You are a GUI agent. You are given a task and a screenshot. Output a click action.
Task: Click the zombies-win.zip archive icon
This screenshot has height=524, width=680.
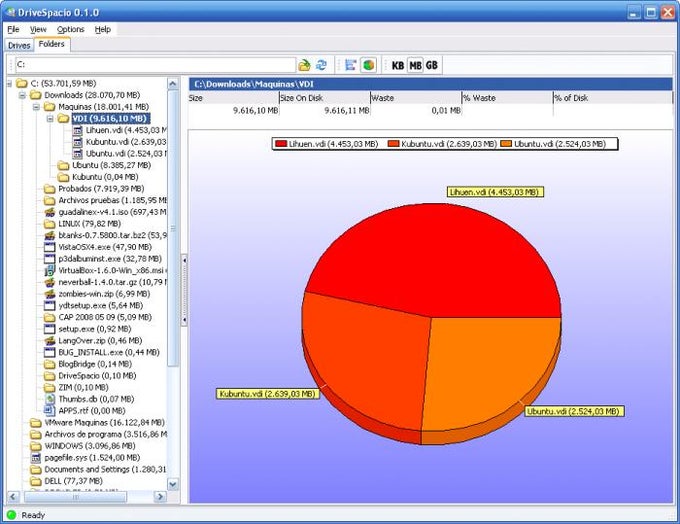pos(50,294)
